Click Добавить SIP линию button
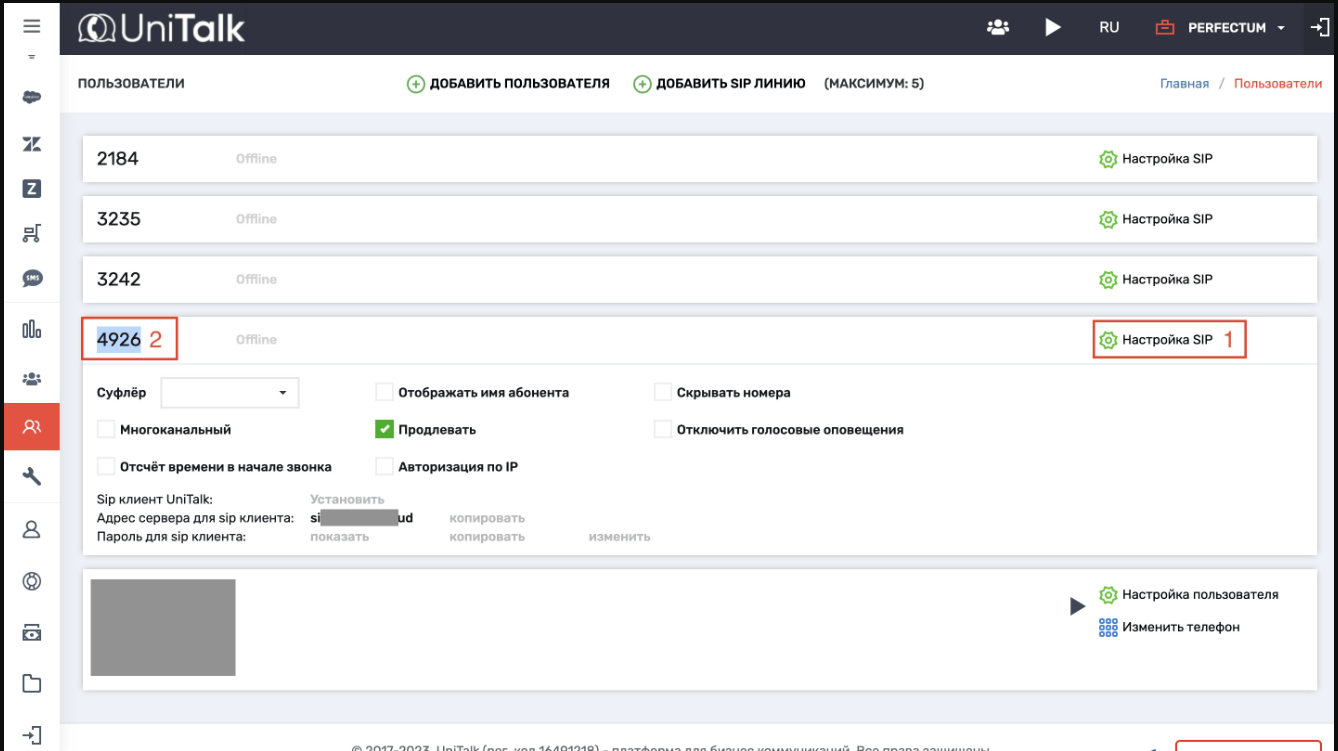 point(719,84)
